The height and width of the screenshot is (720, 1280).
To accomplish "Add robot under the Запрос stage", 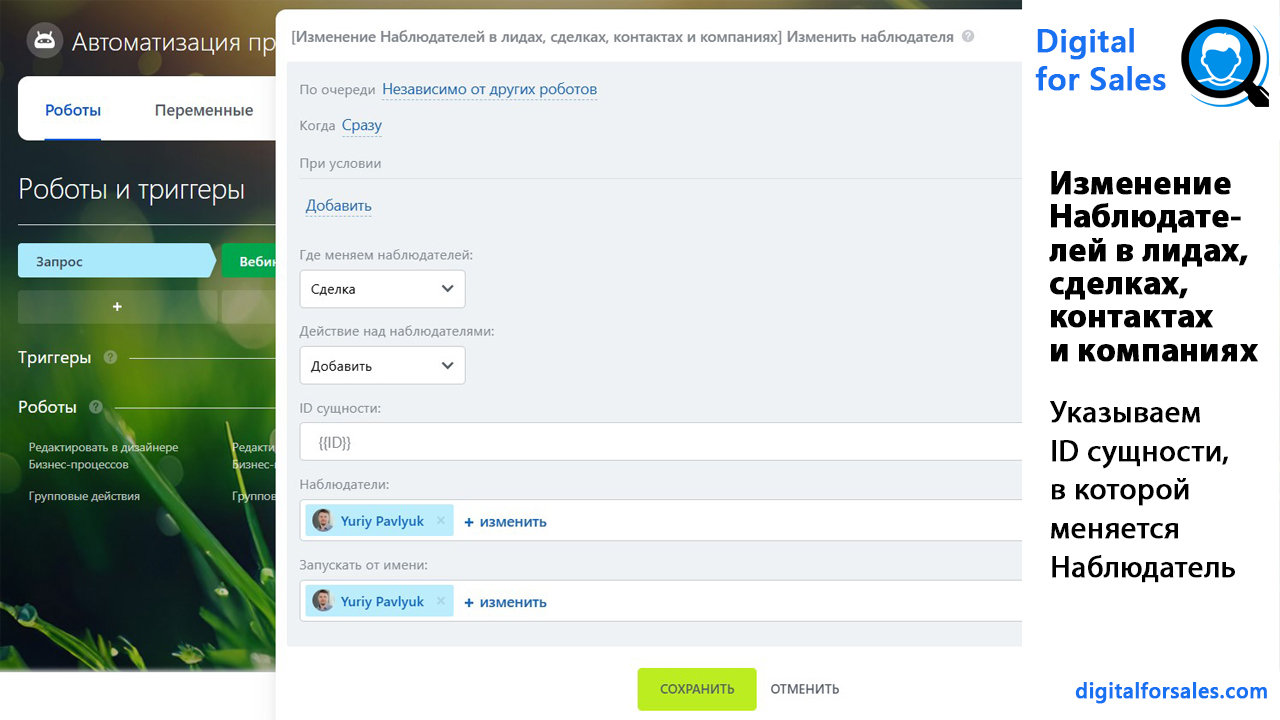I will click(x=117, y=307).
